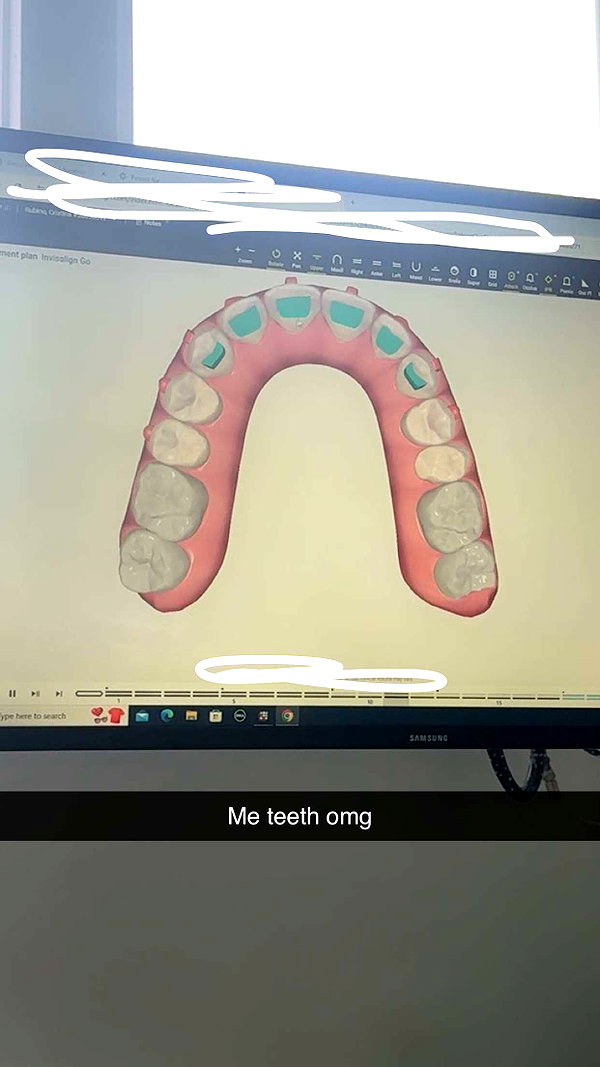The width and height of the screenshot is (600, 1067).
Task: Switch to Google Chrome in taskbar
Action: 288,716
